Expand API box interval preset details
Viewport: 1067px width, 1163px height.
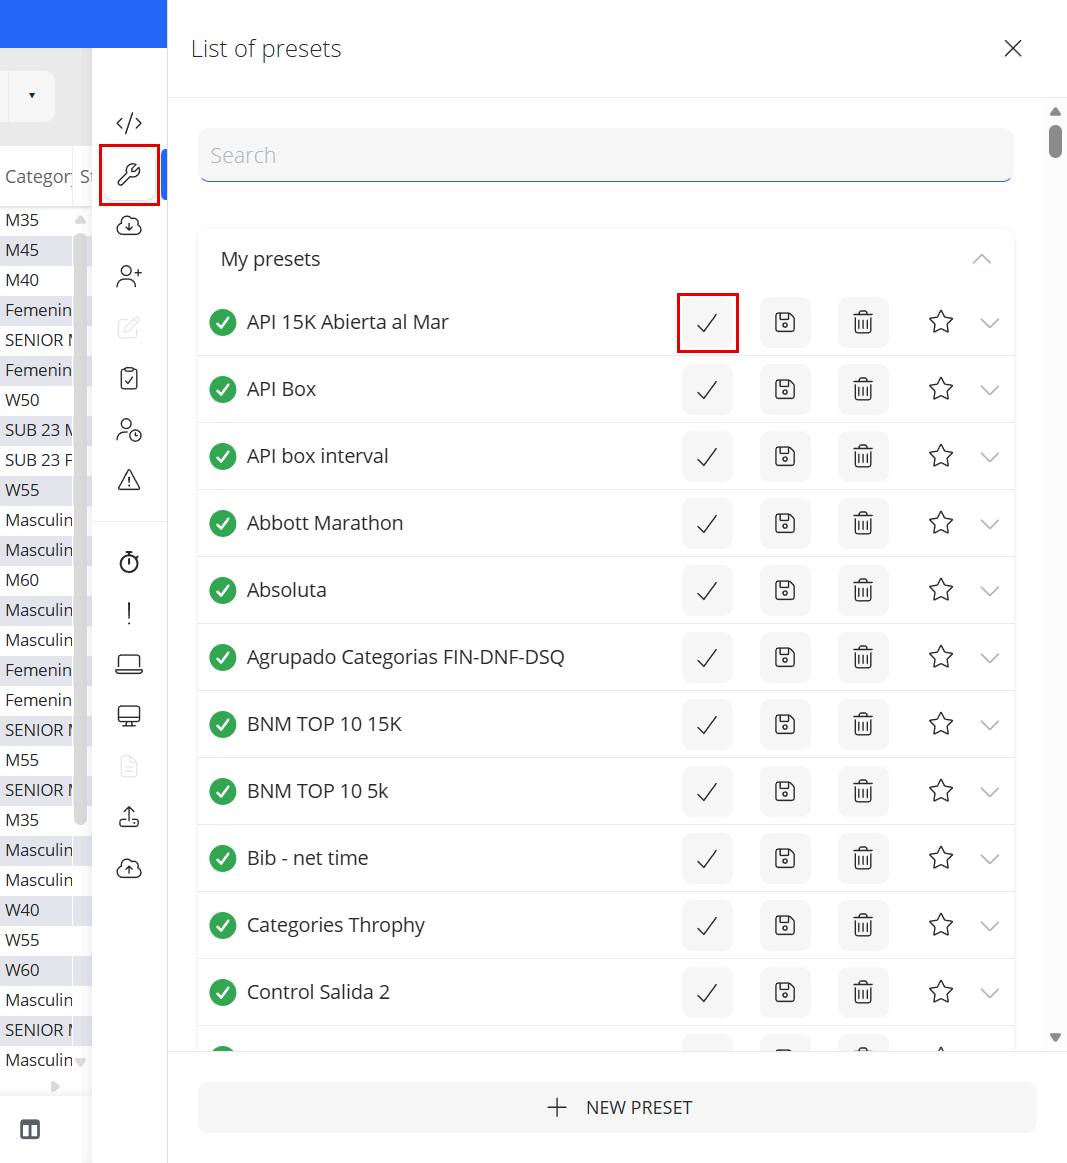[x=990, y=457]
